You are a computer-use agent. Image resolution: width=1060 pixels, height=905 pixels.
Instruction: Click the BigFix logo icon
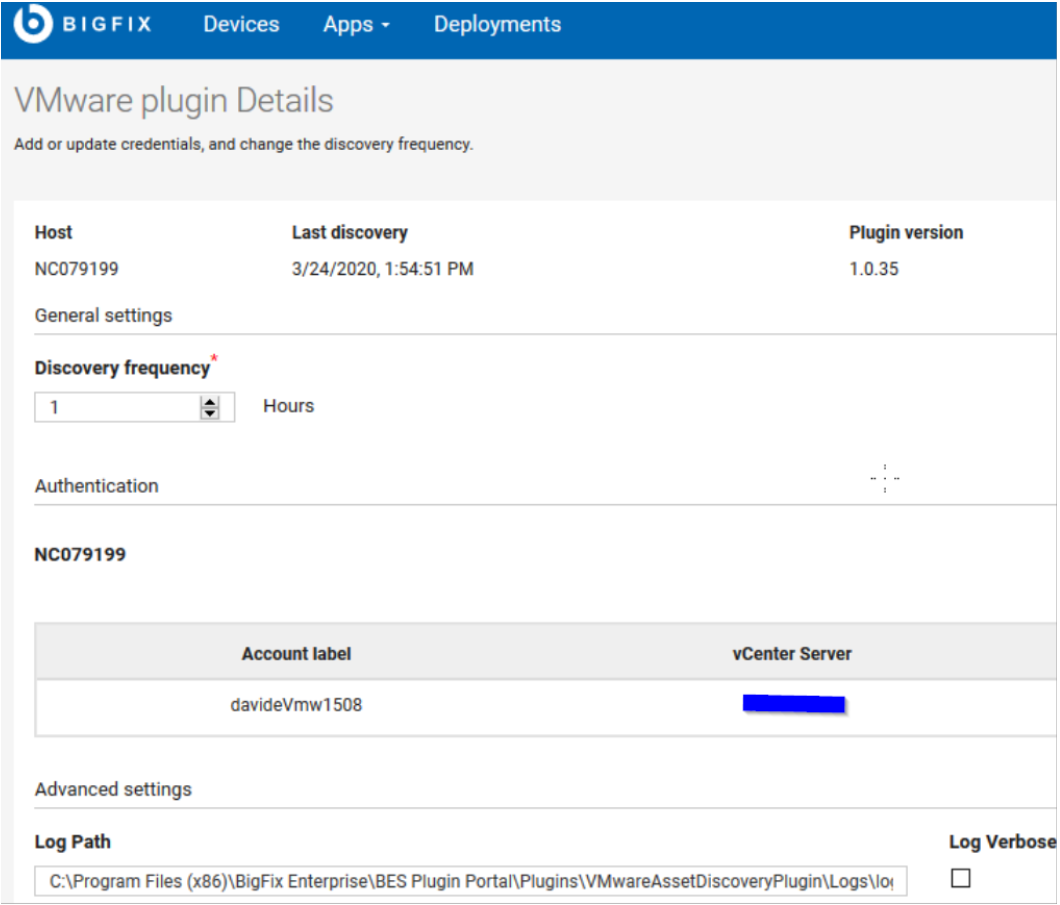[32, 23]
